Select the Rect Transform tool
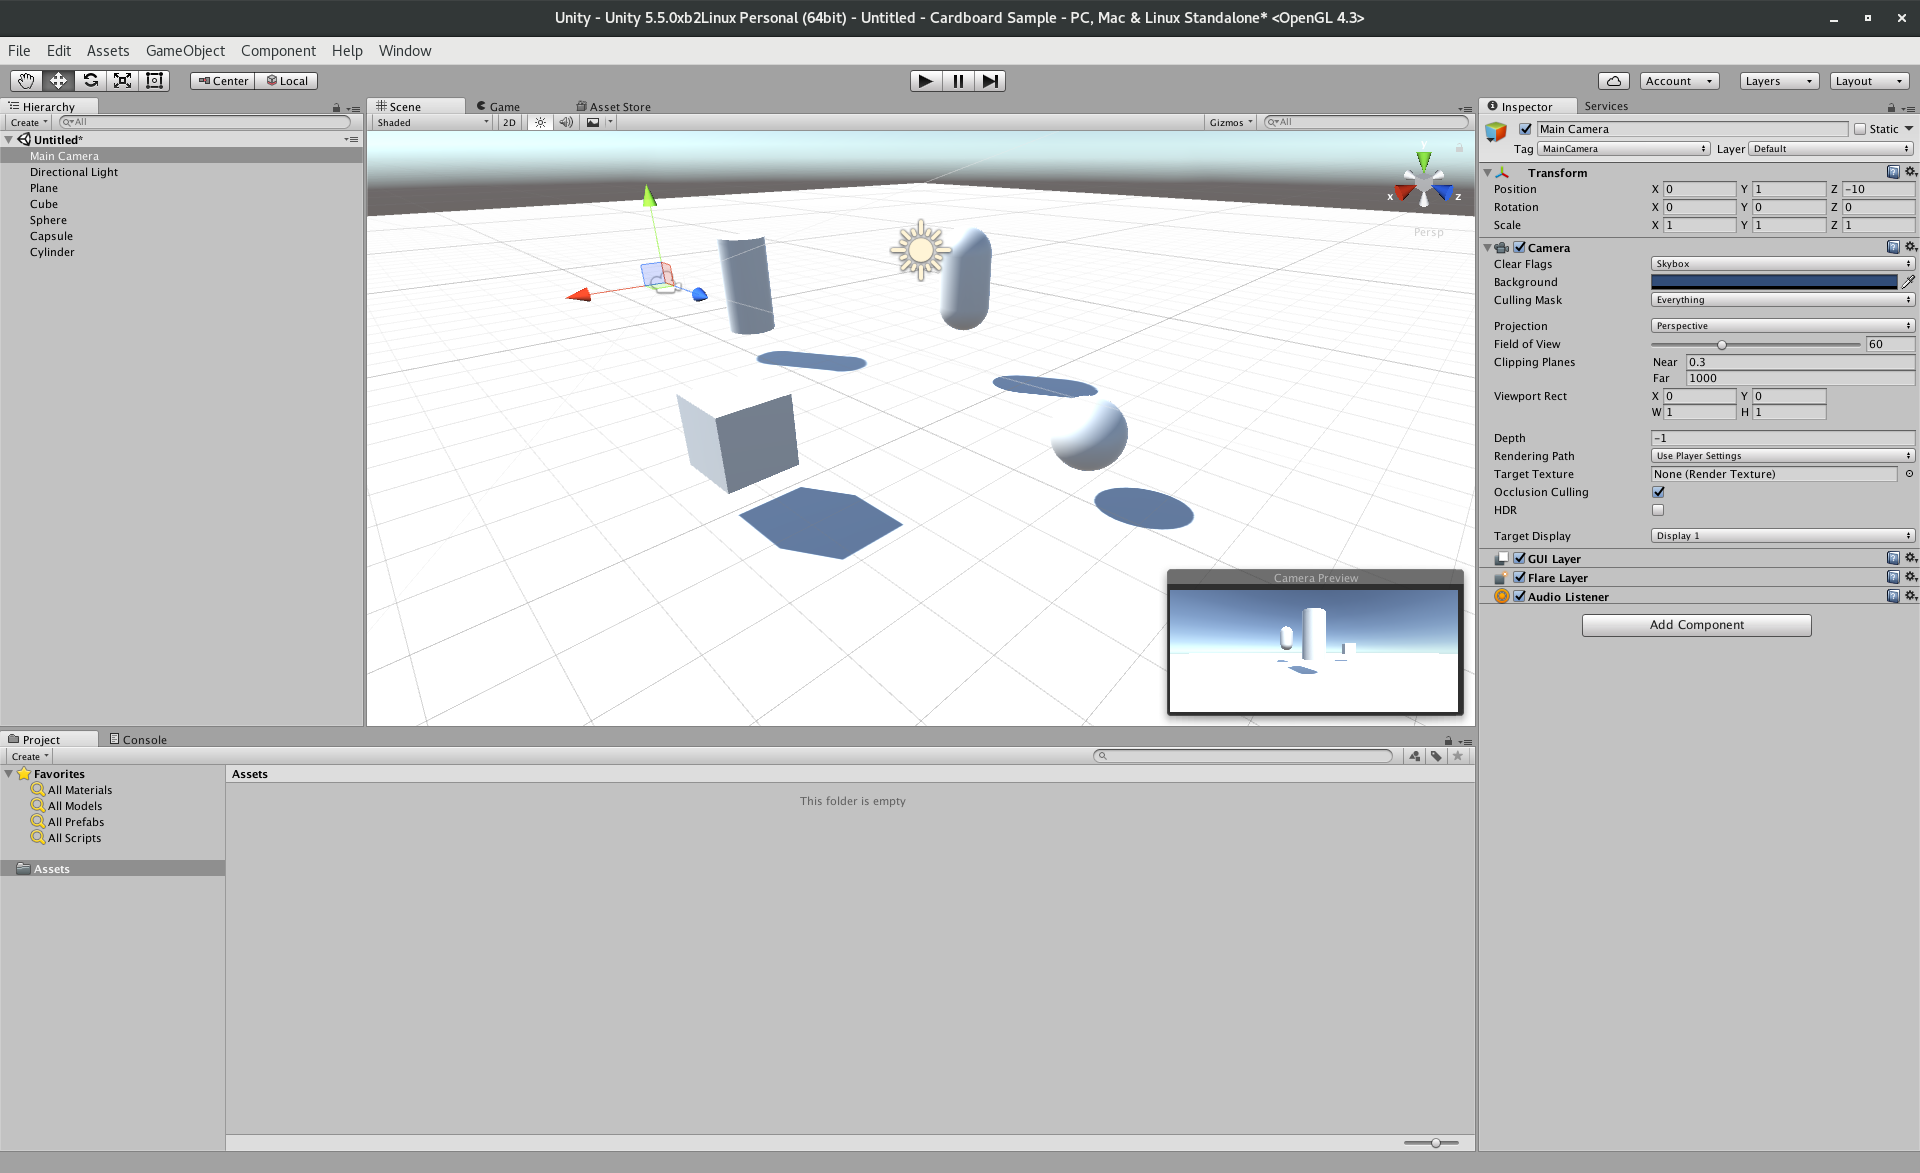1920x1173 pixels. [x=154, y=81]
